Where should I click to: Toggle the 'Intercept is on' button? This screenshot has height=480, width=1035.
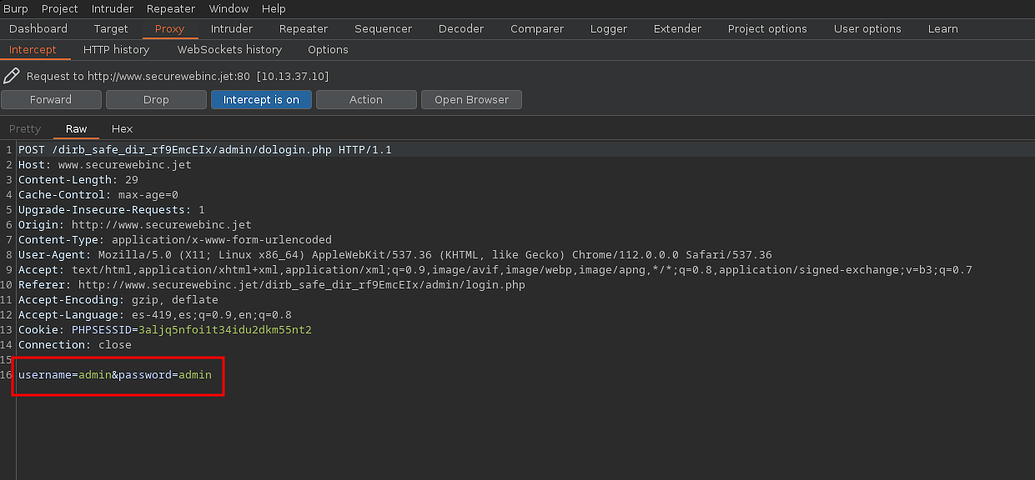(x=261, y=100)
